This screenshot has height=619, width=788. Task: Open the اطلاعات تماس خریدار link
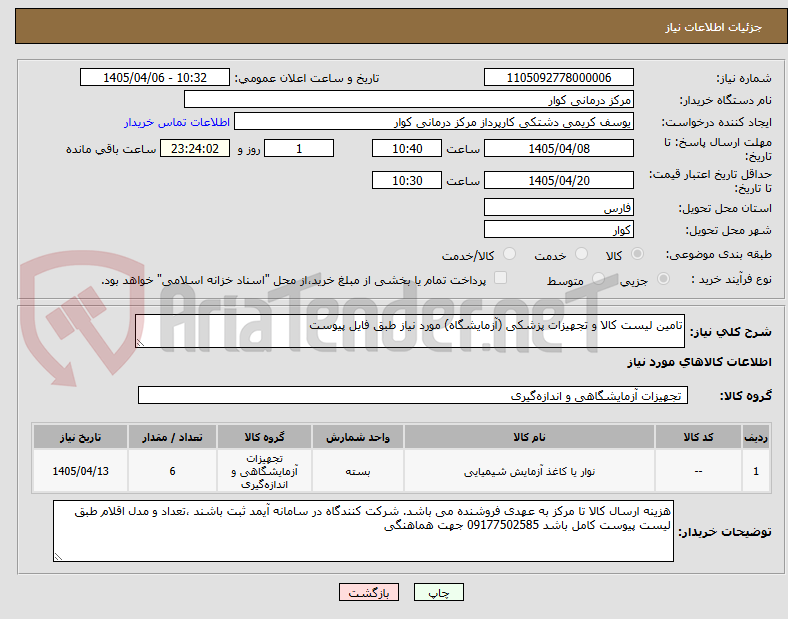click(x=177, y=122)
